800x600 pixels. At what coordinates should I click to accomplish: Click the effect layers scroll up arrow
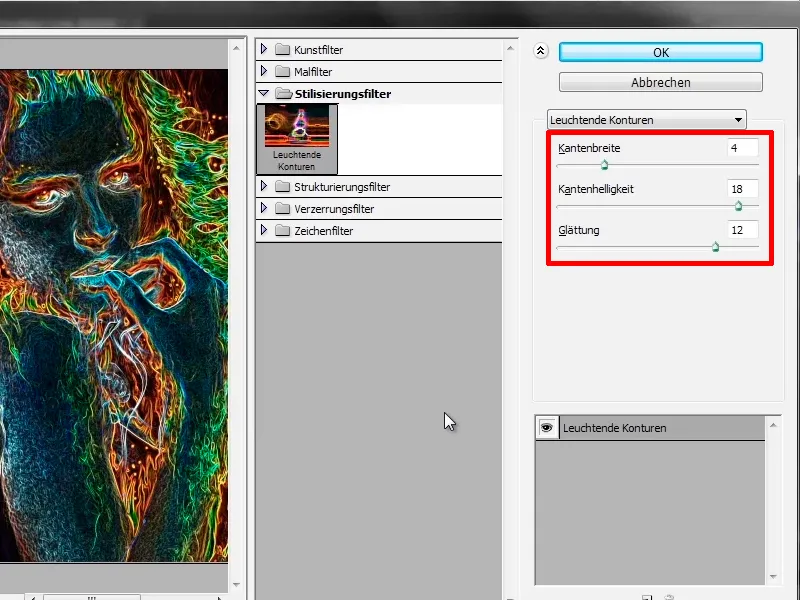[773, 425]
